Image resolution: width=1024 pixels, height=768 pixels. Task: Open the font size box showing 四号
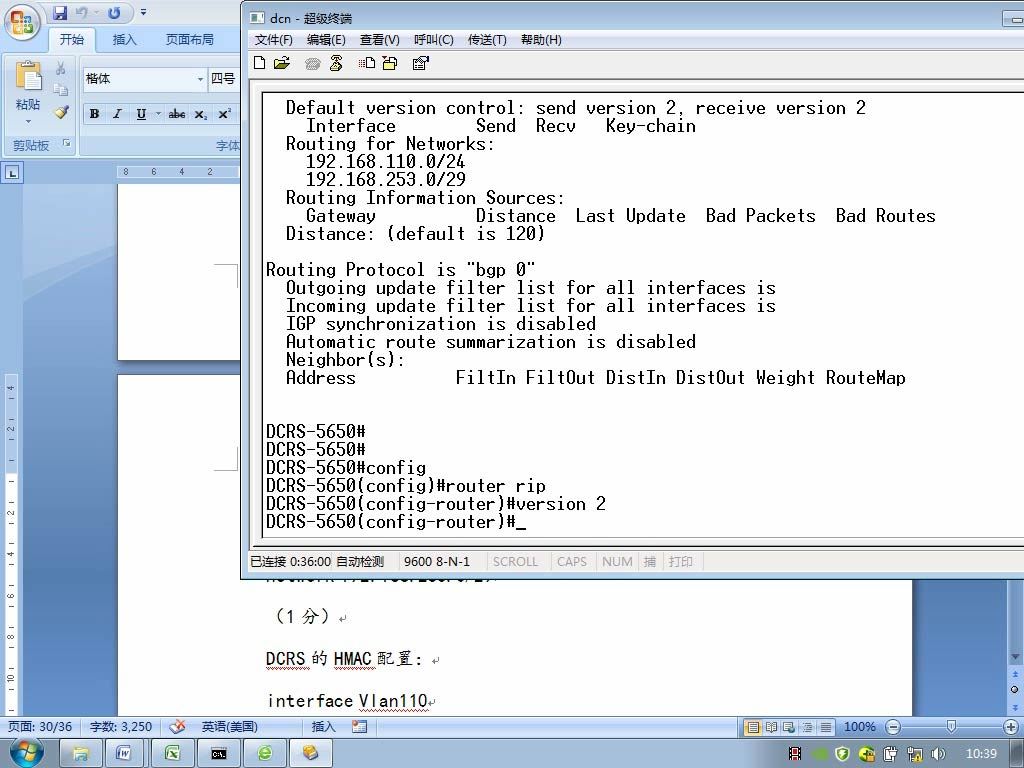(x=223, y=79)
